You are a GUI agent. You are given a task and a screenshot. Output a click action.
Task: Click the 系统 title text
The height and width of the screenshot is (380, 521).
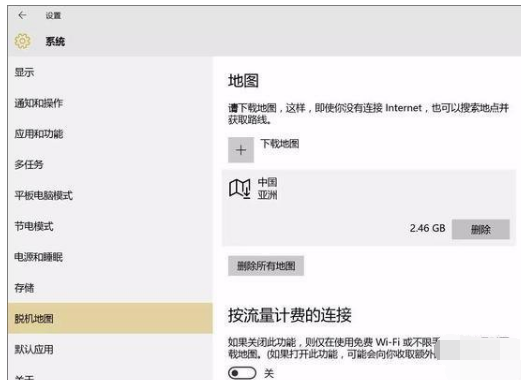point(55,41)
